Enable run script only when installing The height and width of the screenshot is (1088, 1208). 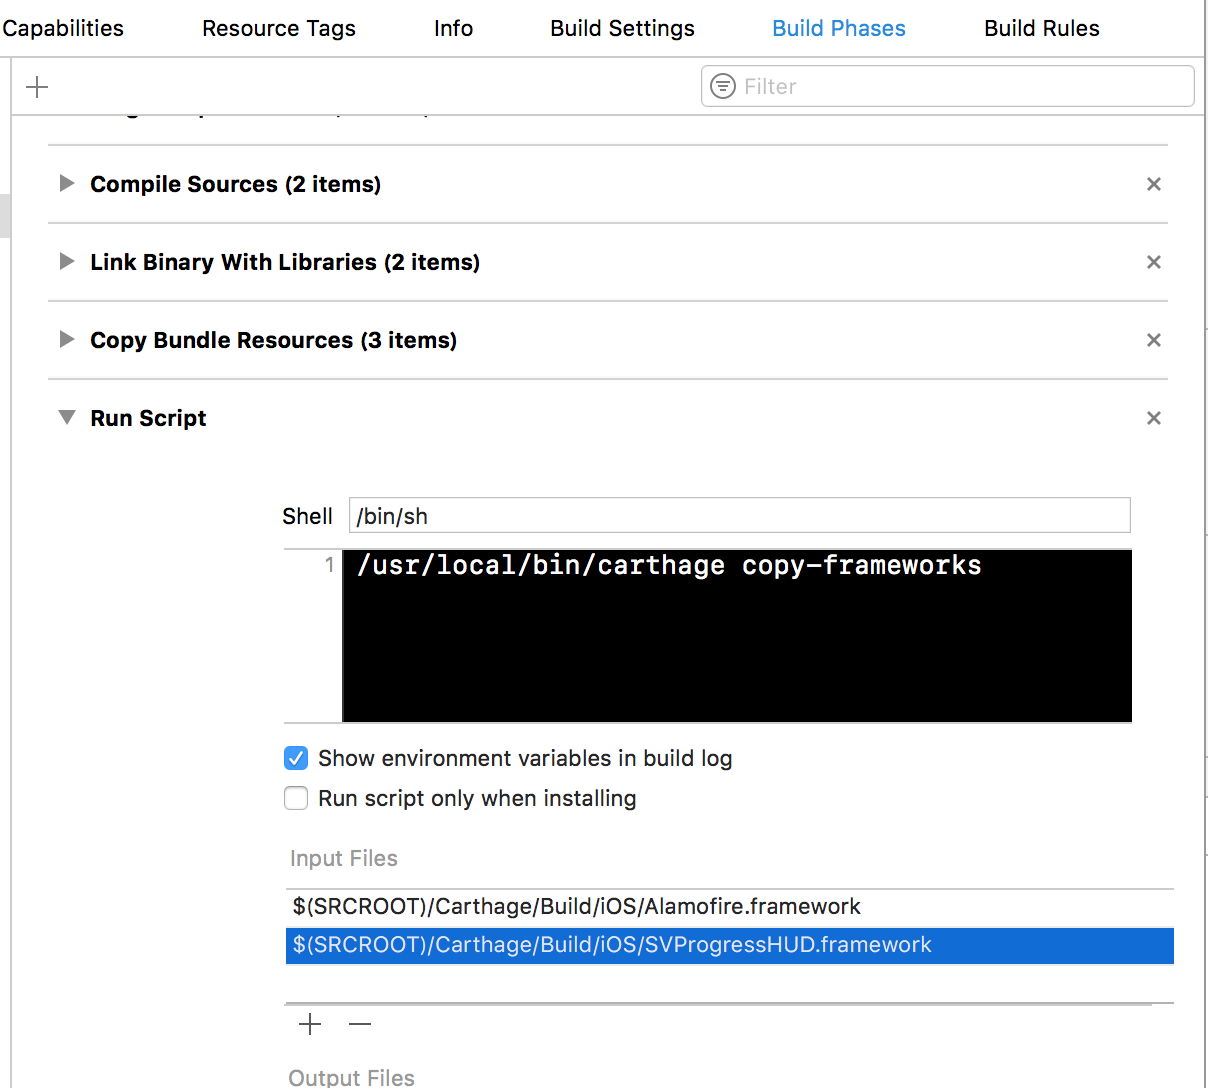[x=296, y=798]
